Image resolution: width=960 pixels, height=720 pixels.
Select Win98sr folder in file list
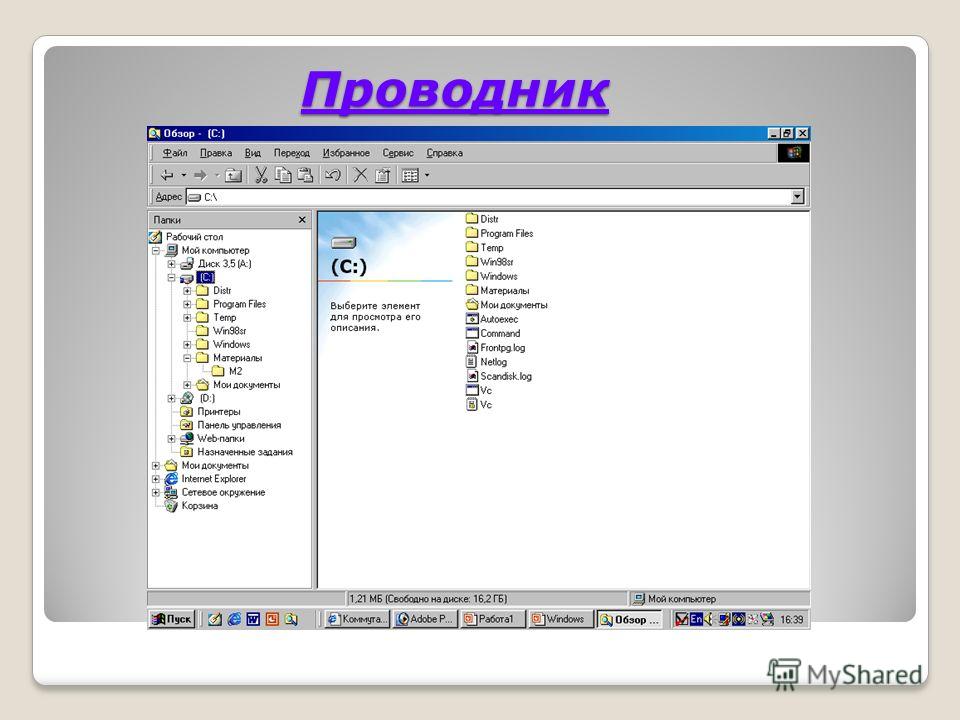point(490,262)
